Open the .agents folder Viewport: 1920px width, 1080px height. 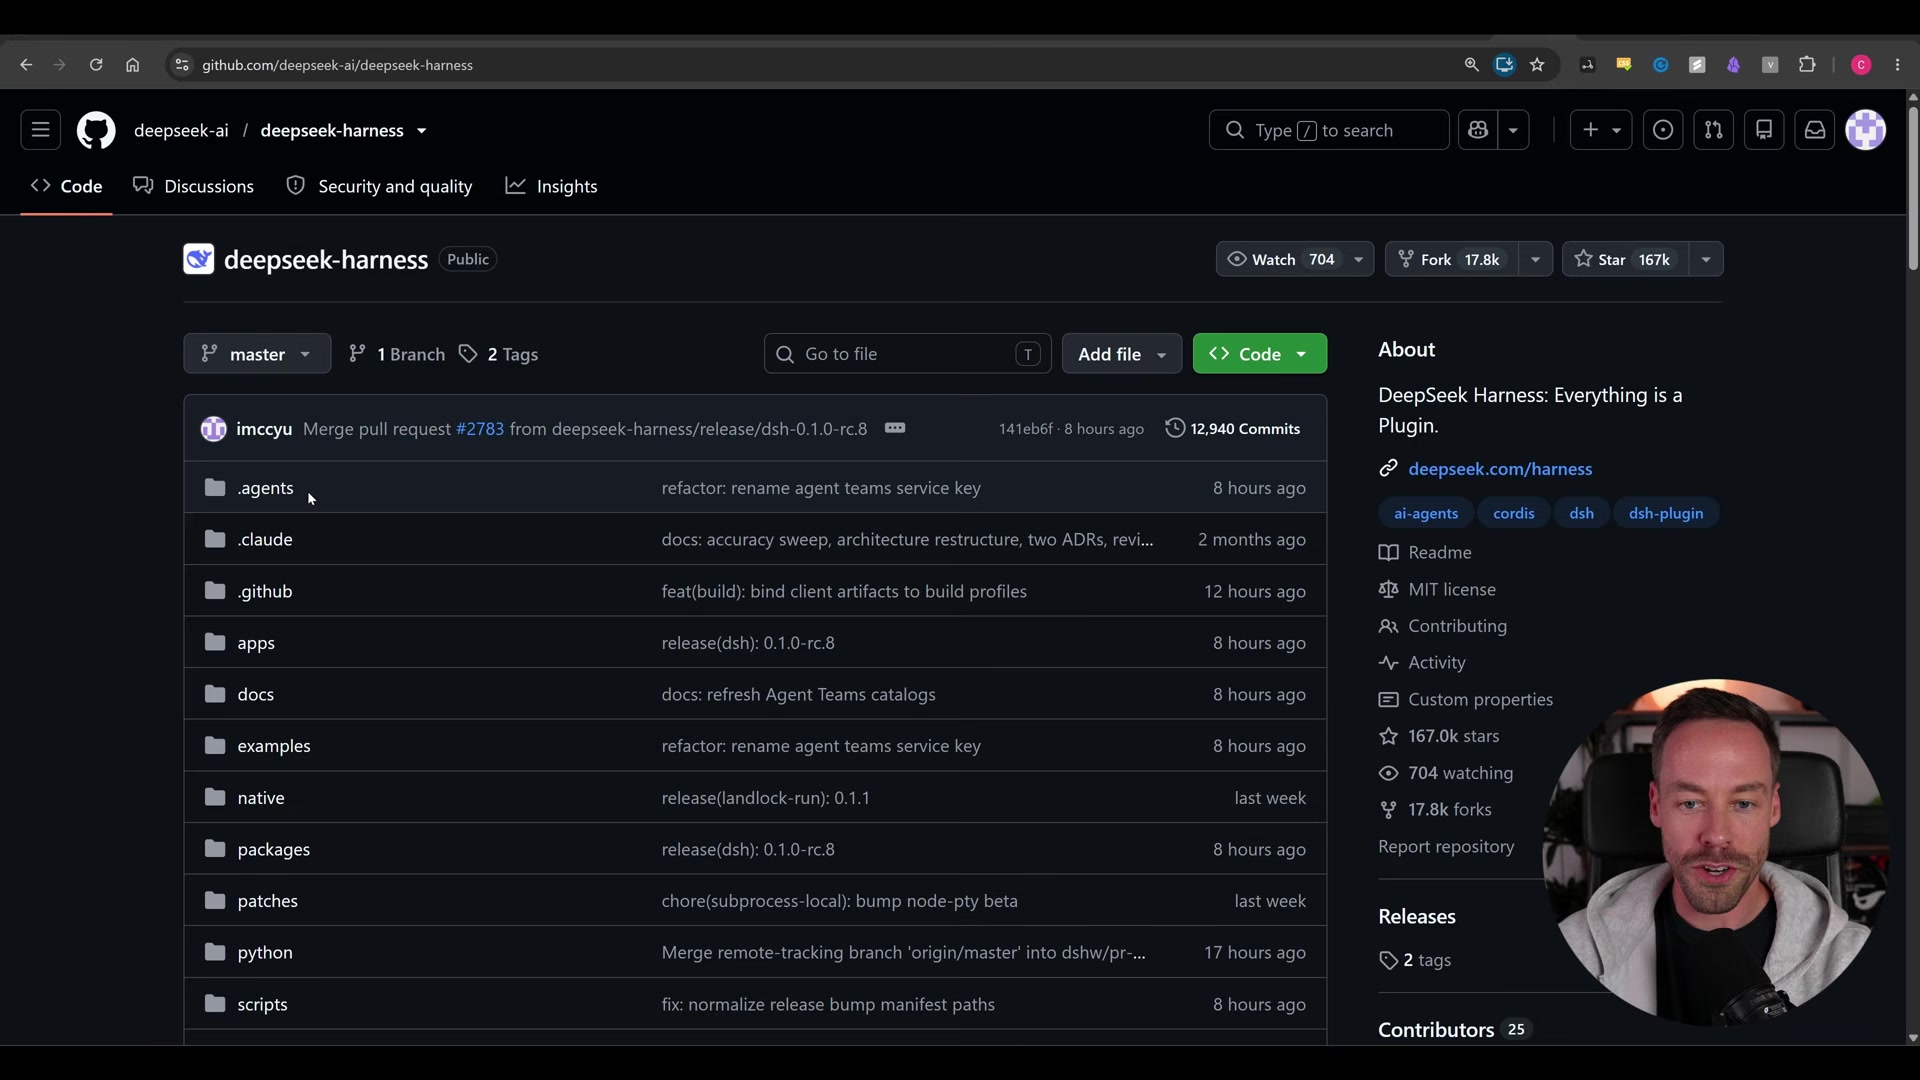tap(265, 488)
